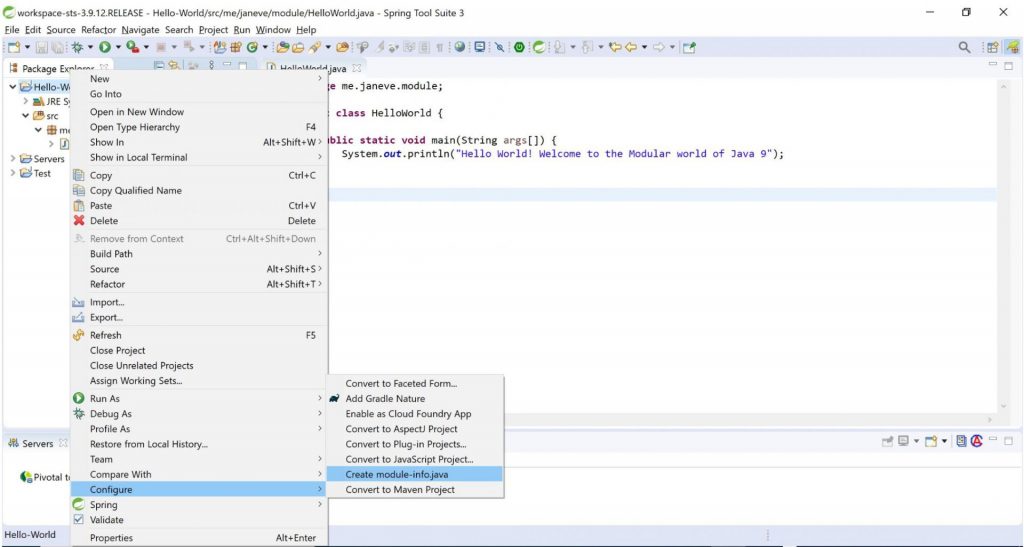Select the Servers project in the tree
The width and height of the screenshot is (1024, 547).
42,159
